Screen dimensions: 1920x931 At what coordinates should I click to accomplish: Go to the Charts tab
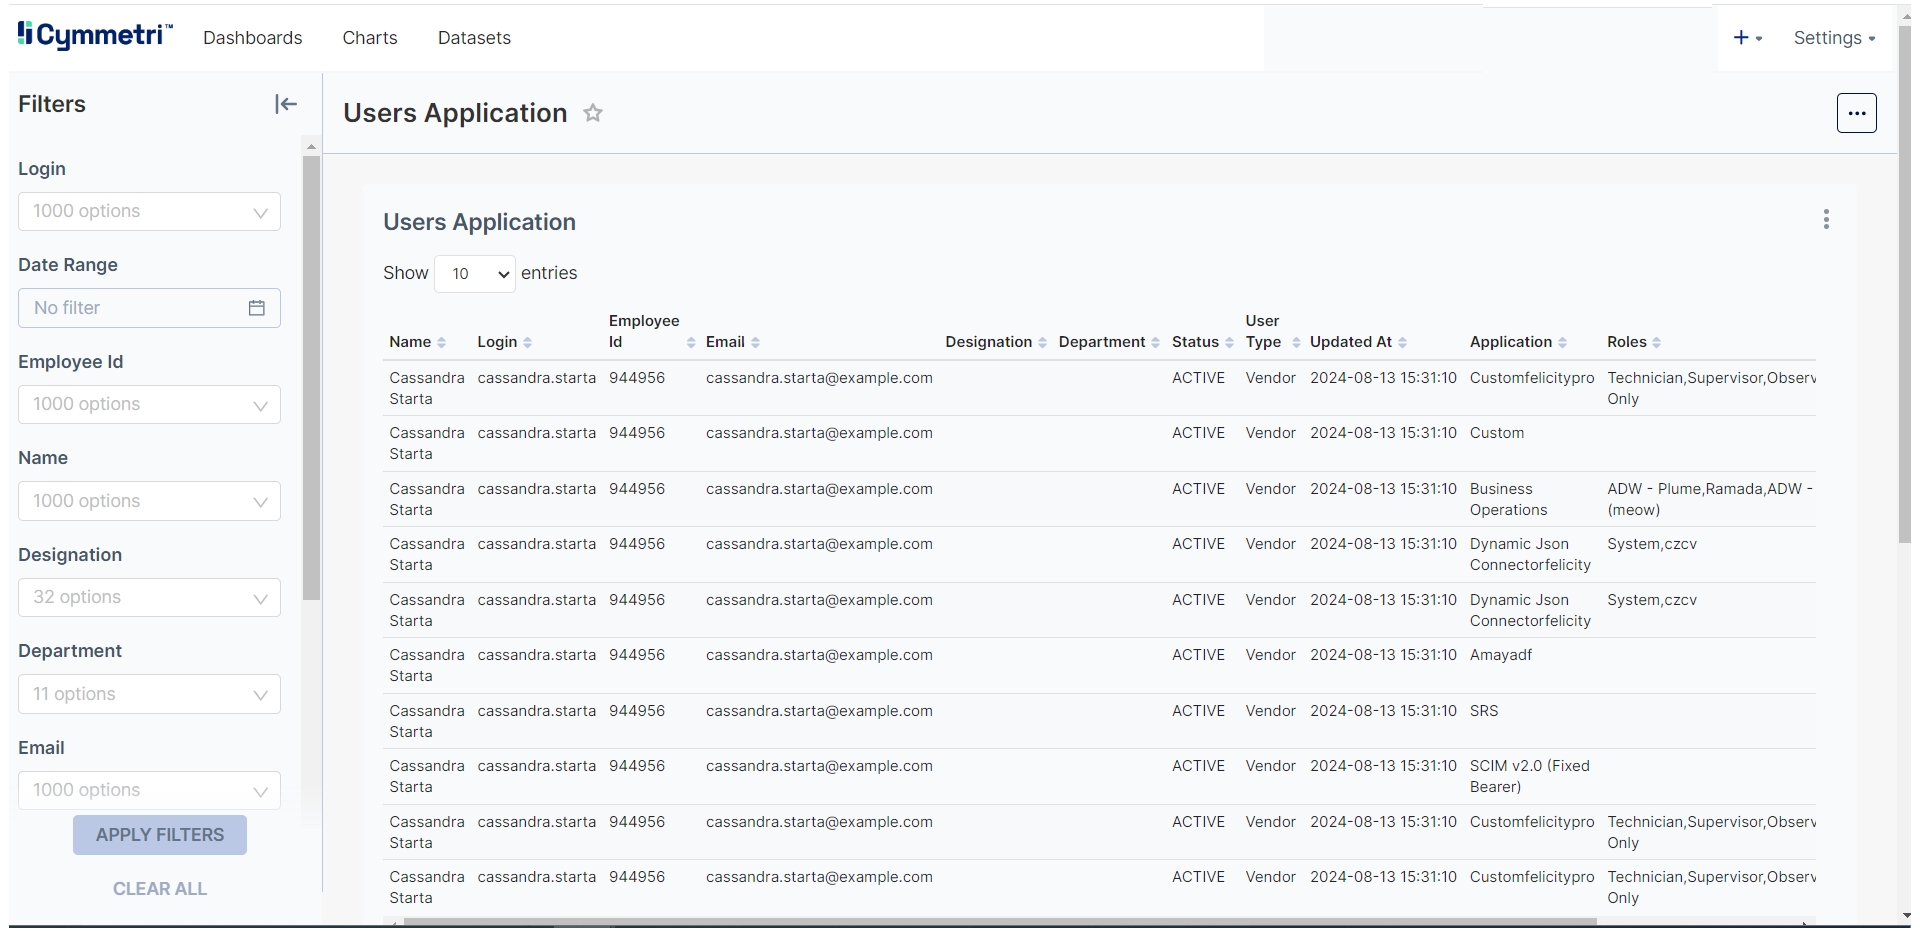370,38
